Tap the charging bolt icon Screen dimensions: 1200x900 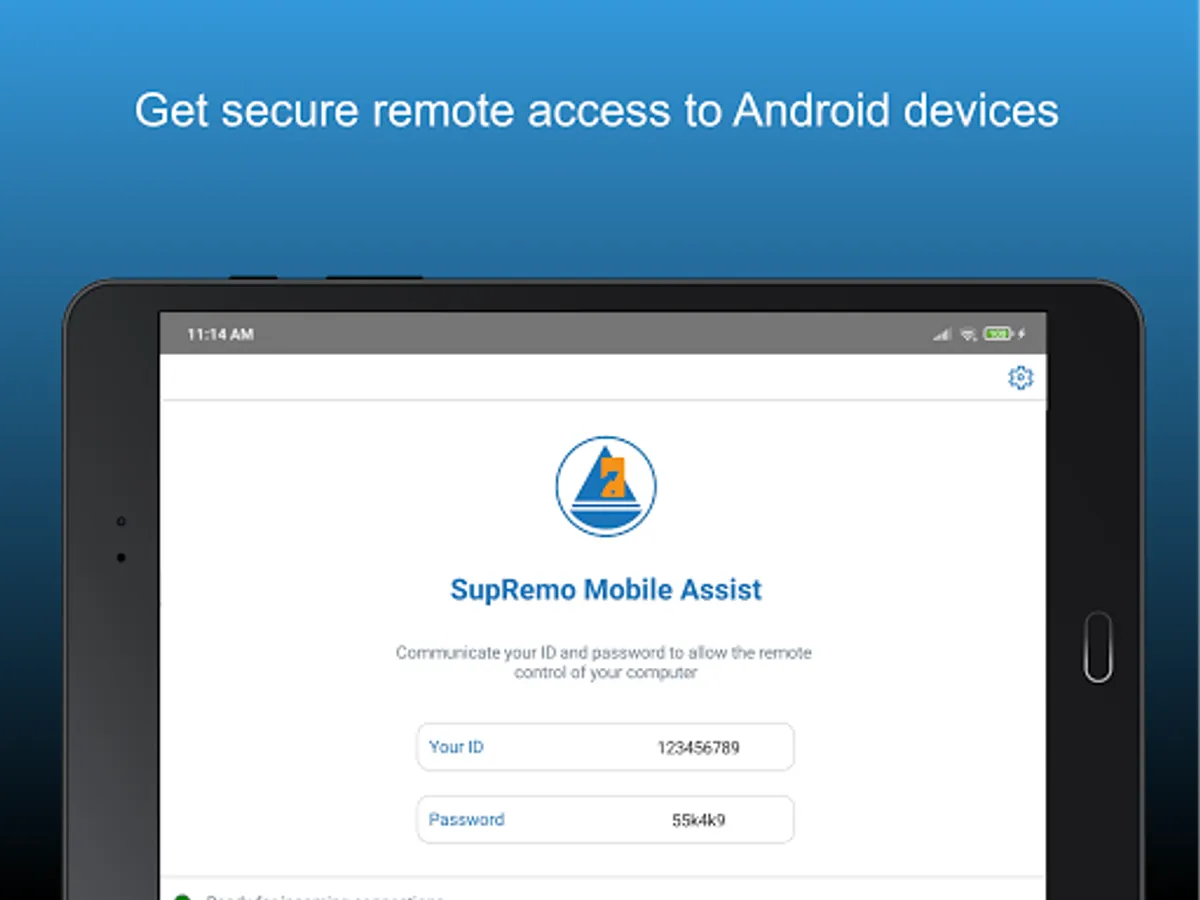click(1021, 334)
